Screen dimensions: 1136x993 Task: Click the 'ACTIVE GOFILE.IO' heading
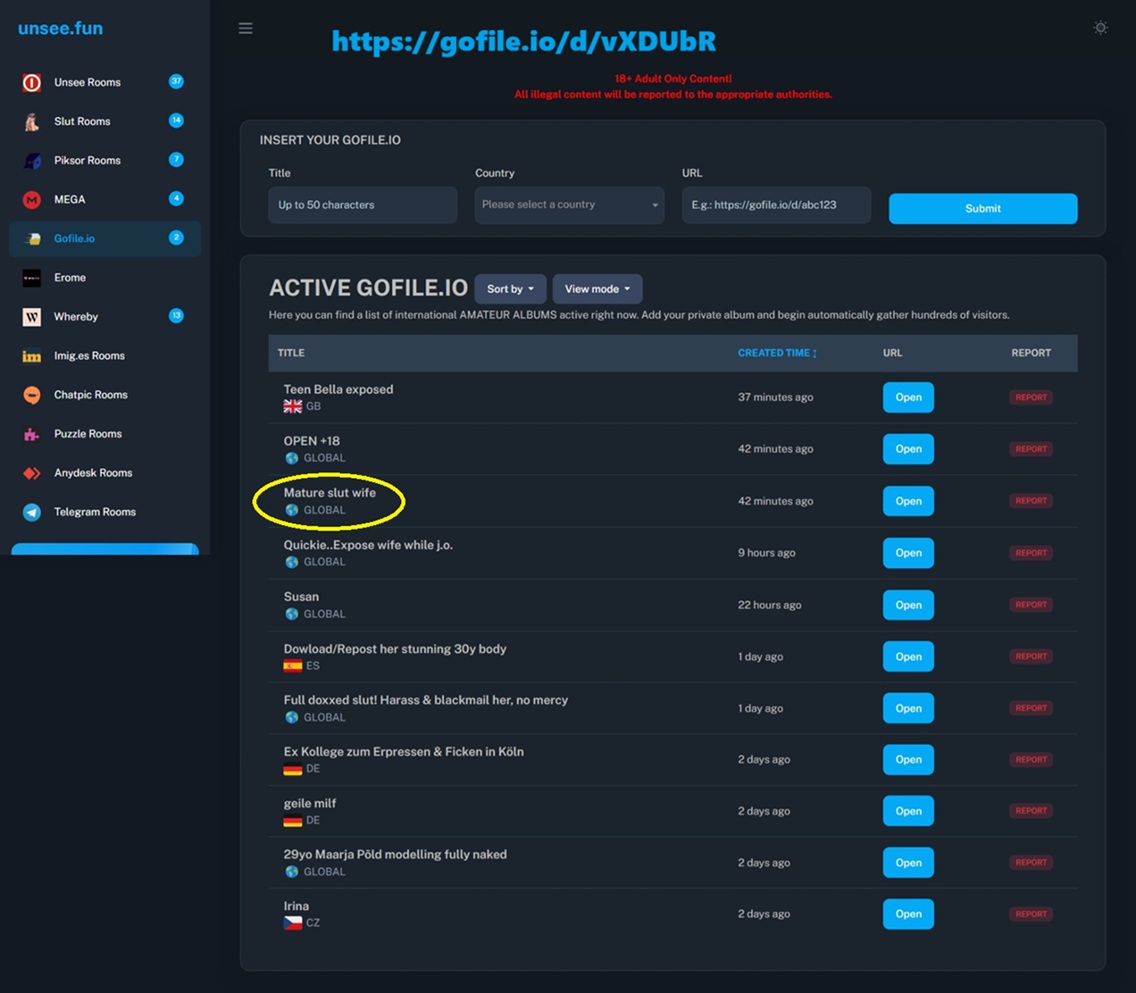click(x=368, y=288)
